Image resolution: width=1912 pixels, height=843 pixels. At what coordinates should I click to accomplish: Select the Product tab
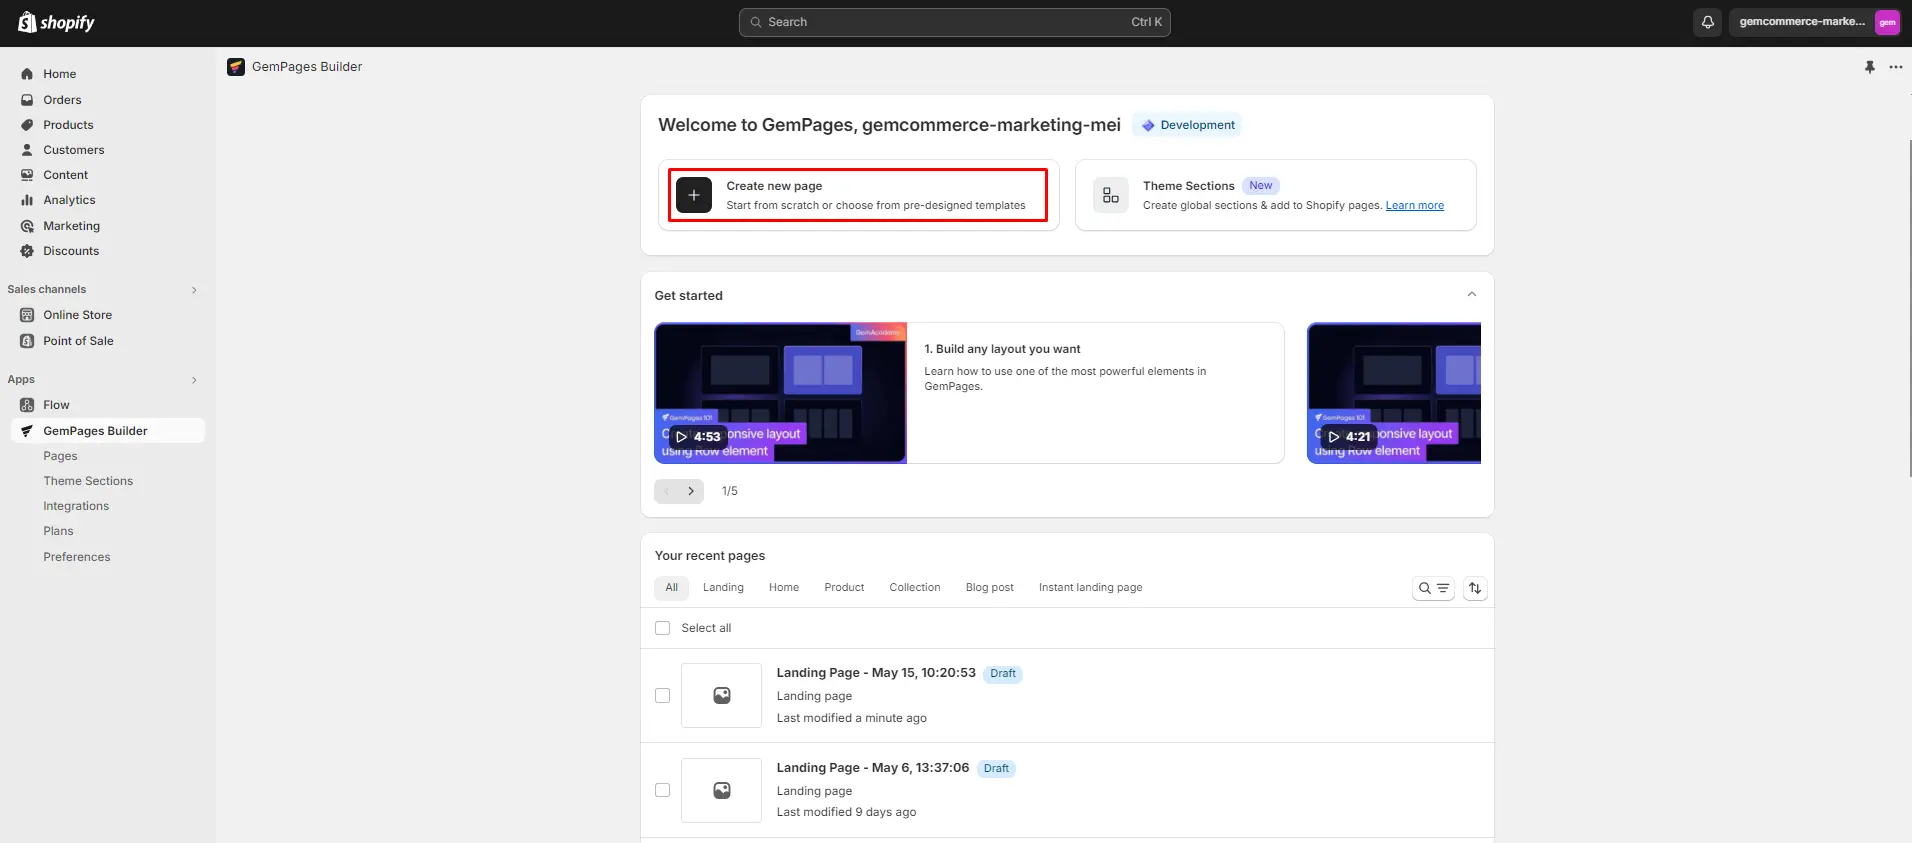844,588
